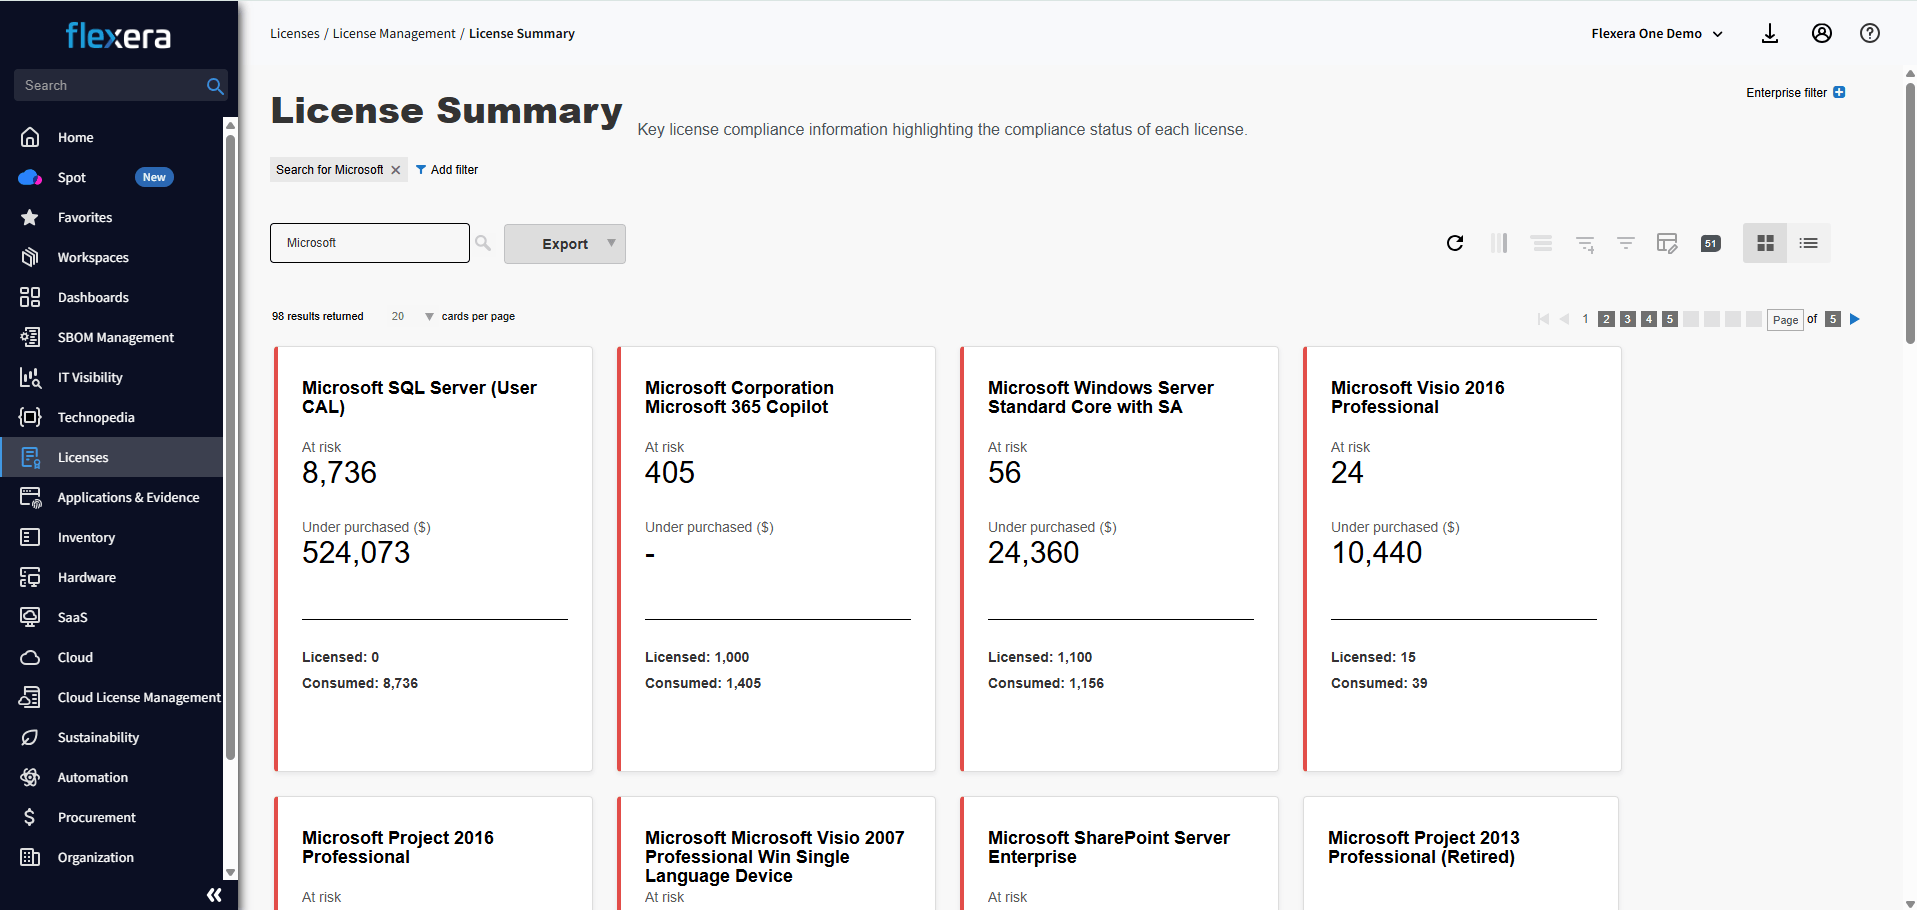The height and width of the screenshot is (910, 1917).
Task: Click the sidebar search magnifier icon
Action: point(214,86)
